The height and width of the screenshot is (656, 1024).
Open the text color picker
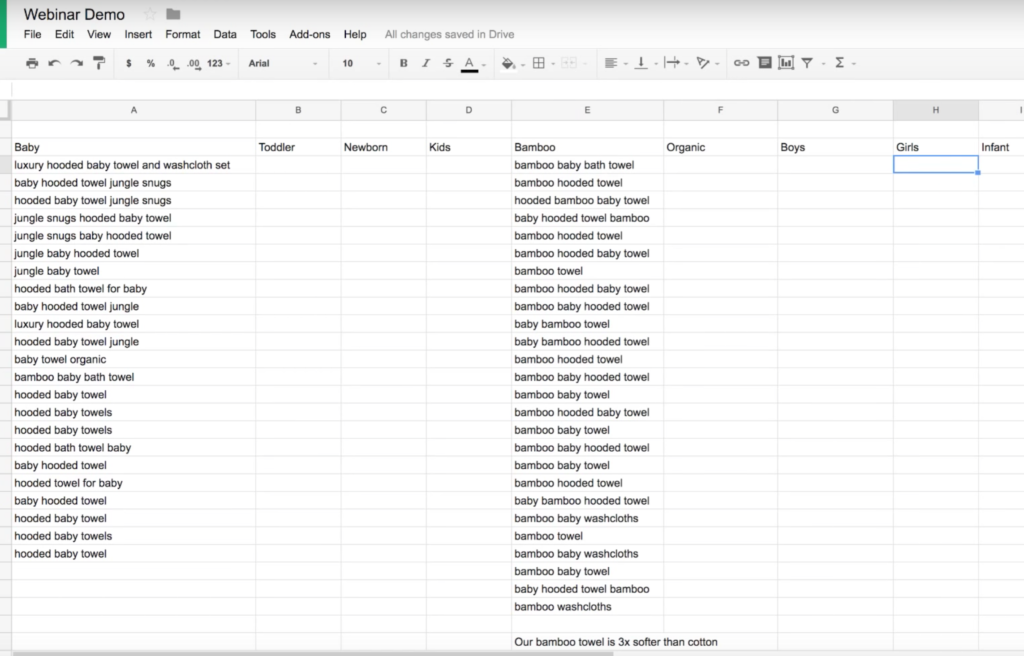(x=469, y=63)
